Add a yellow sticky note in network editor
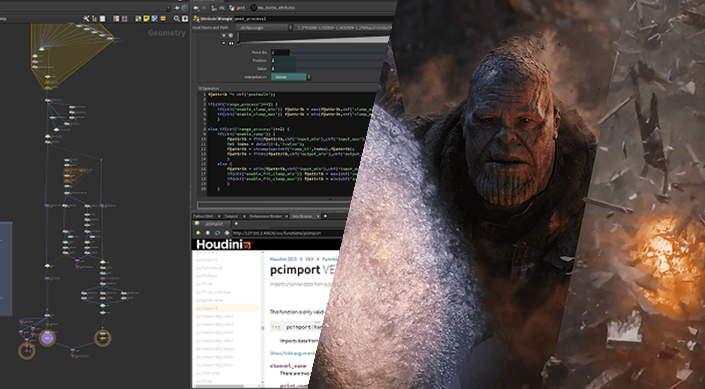 coord(146,18)
